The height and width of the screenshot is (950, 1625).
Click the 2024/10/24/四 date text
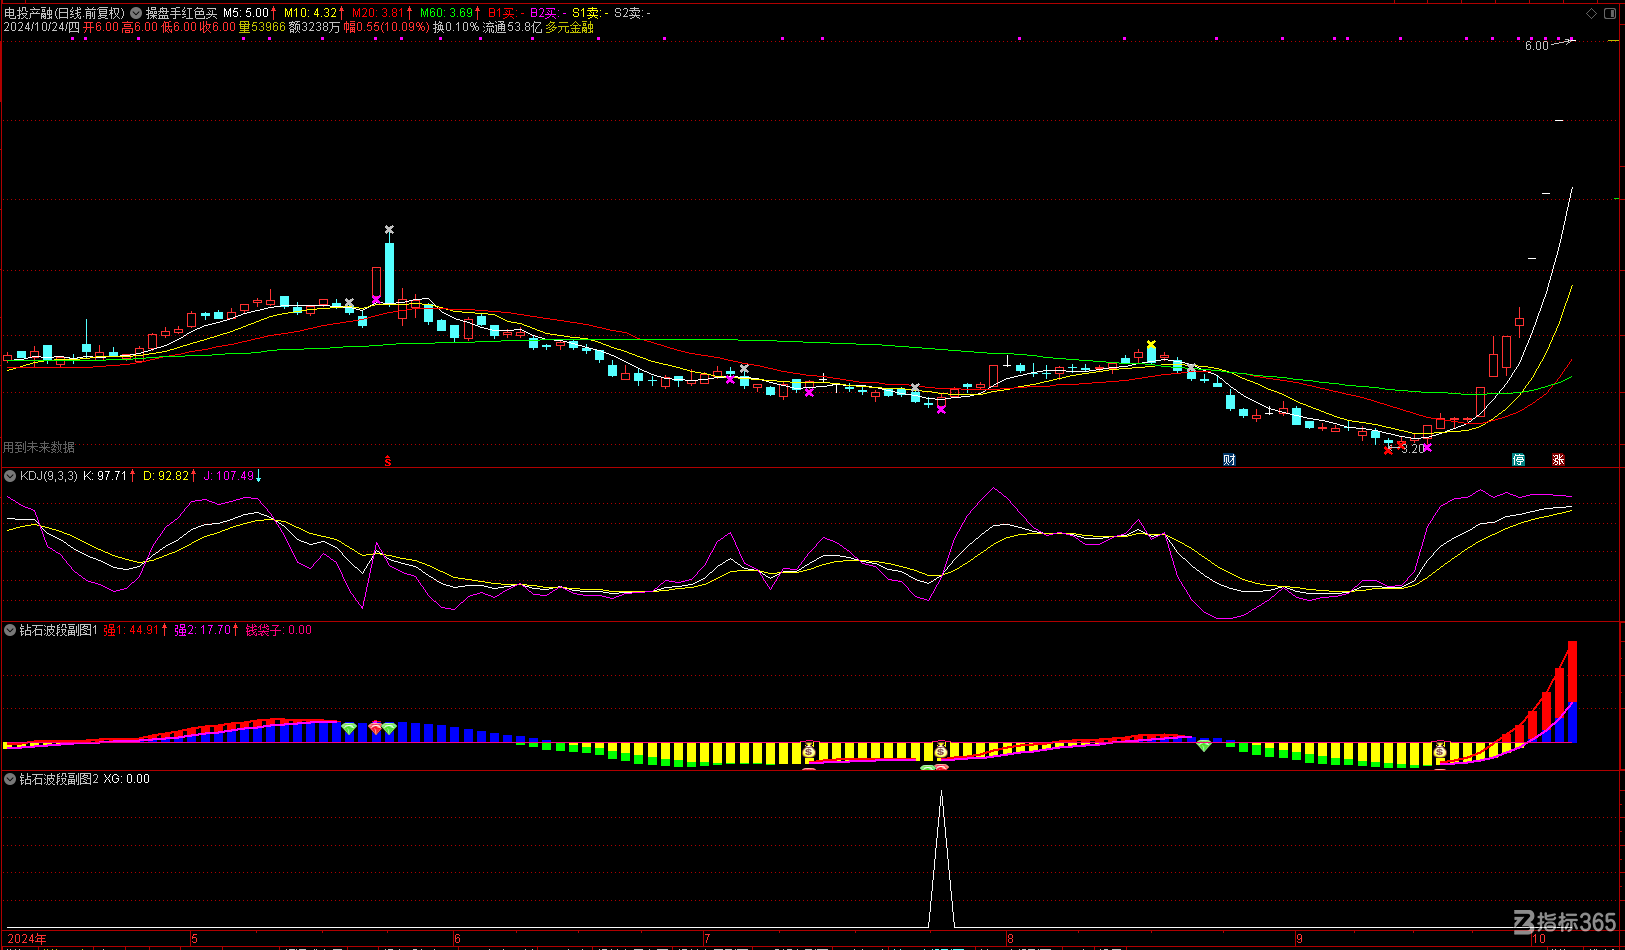(x=41, y=27)
